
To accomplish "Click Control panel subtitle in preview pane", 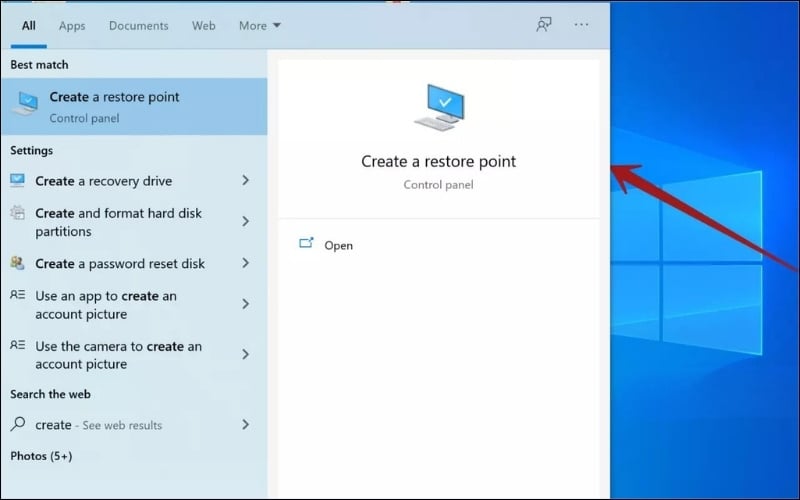I will (438, 185).
